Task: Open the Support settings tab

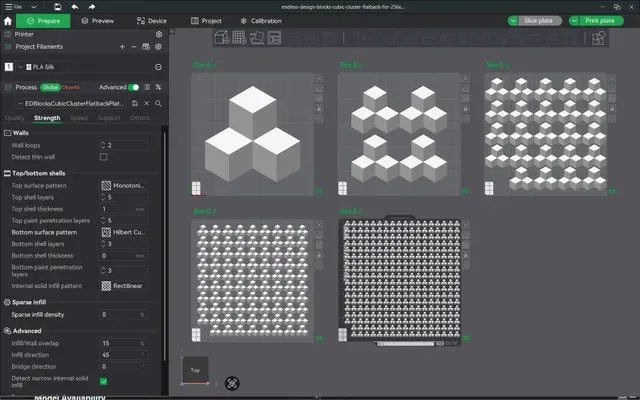Action: click(x=109, y=118)
